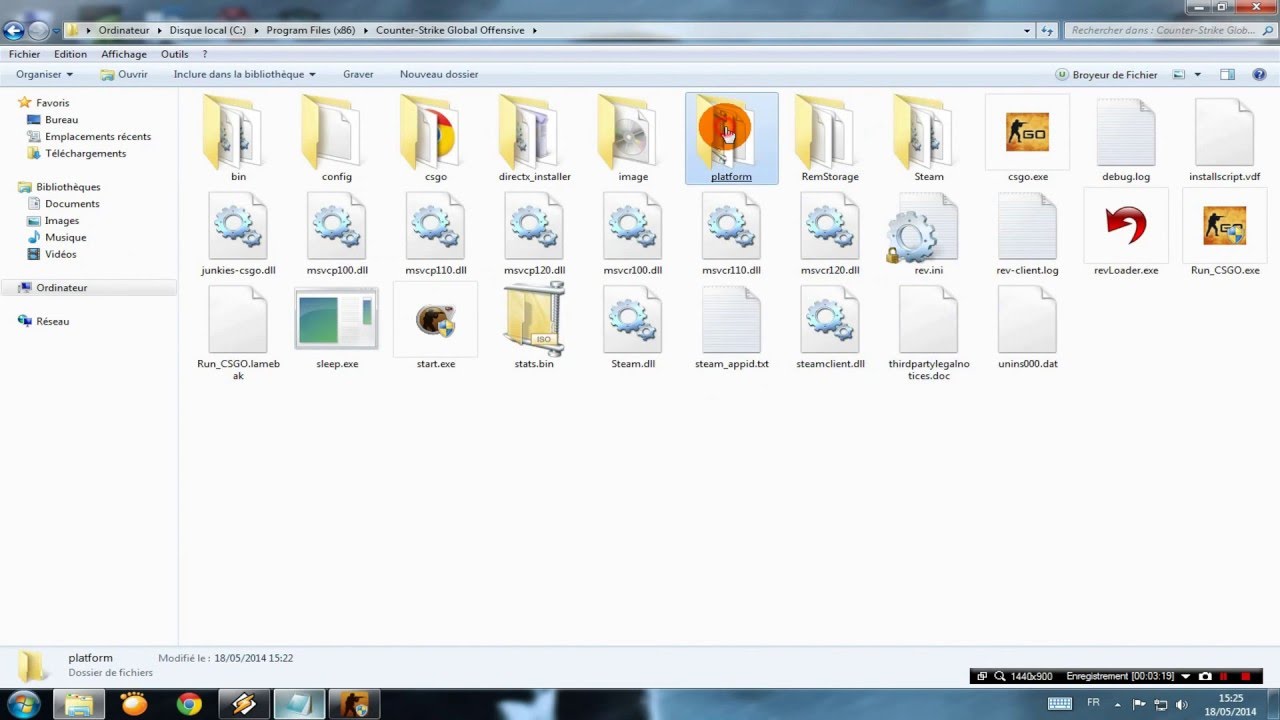Select steam_appid.txt file
Image resolution: width=1280 pixels, height=720 pixels.
(731, 327)
